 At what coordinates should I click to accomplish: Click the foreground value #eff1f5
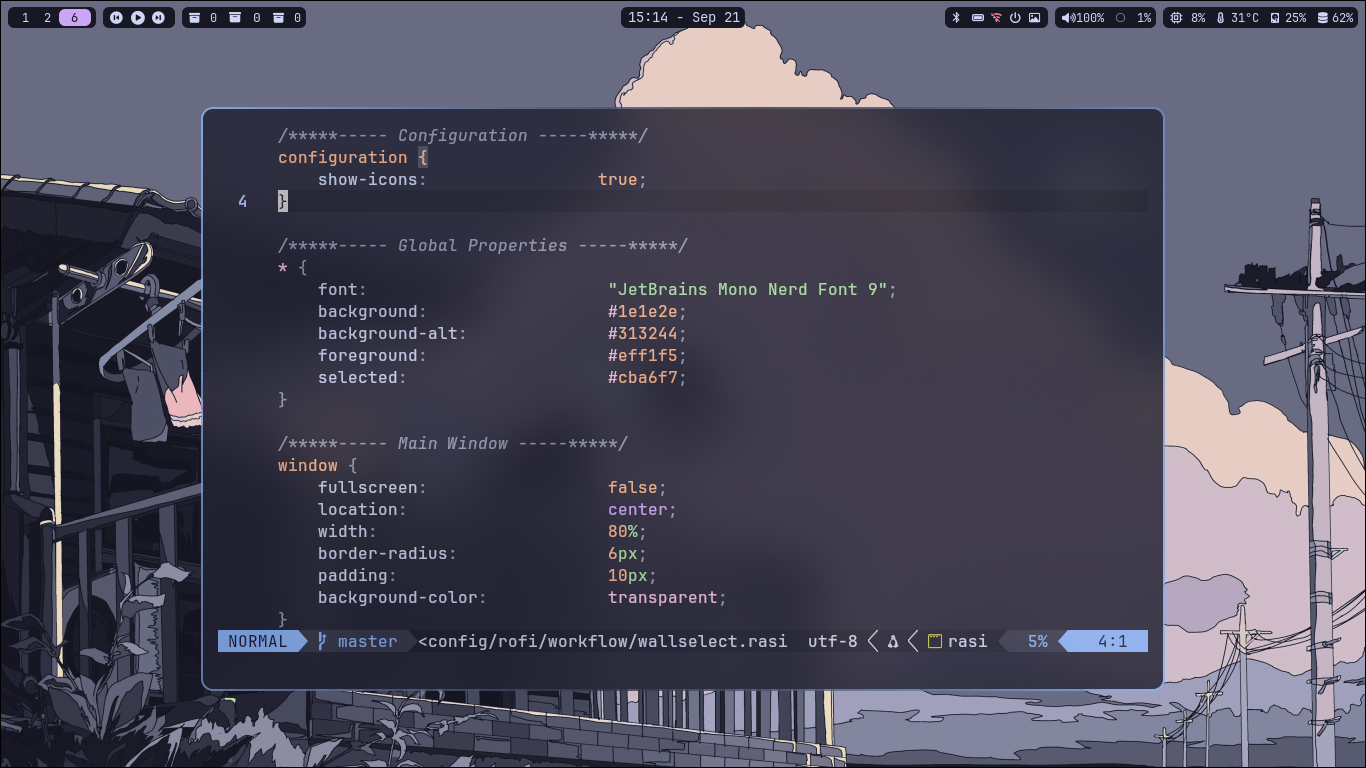pyautogui.click(x=643, y=355)
